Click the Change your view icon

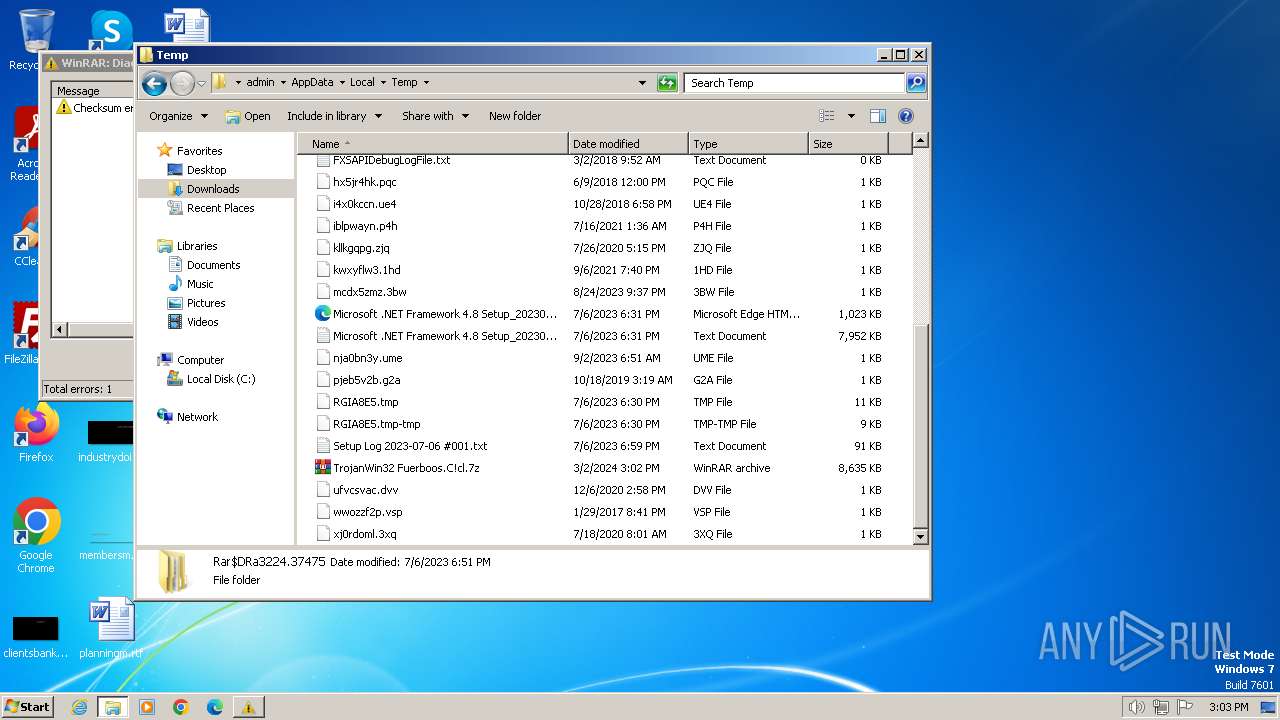pyautogui.click(x=827, y=116)
